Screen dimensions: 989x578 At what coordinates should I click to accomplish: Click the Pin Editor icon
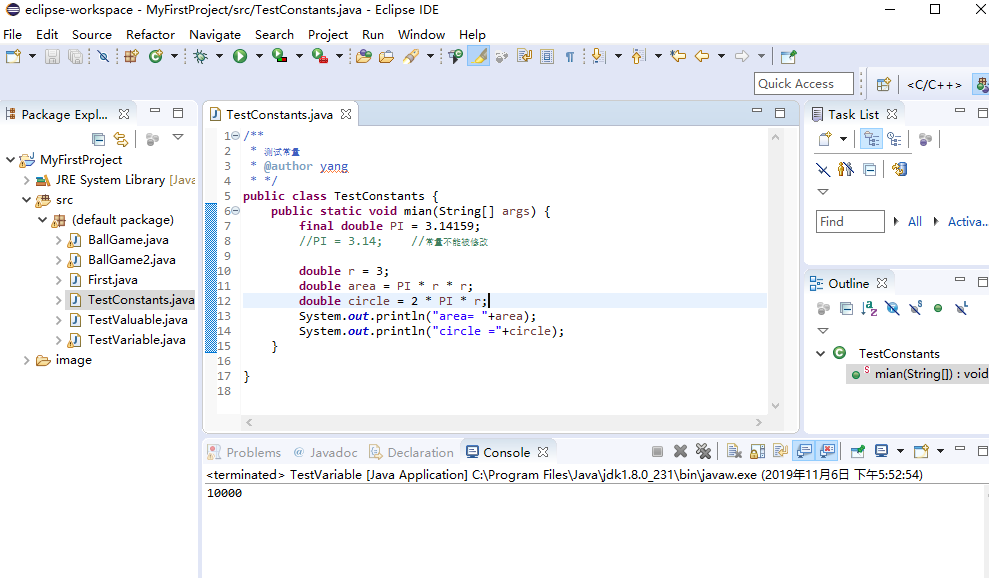[788, 56]
